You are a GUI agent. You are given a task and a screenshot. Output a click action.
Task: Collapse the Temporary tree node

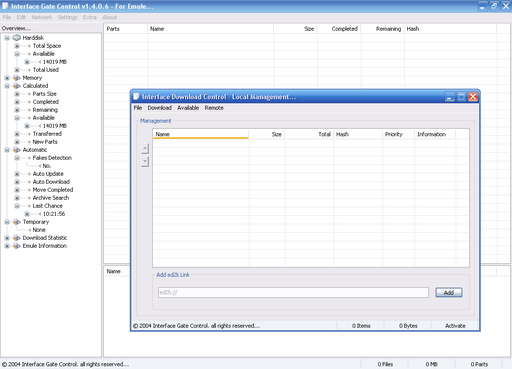point(7,222)
